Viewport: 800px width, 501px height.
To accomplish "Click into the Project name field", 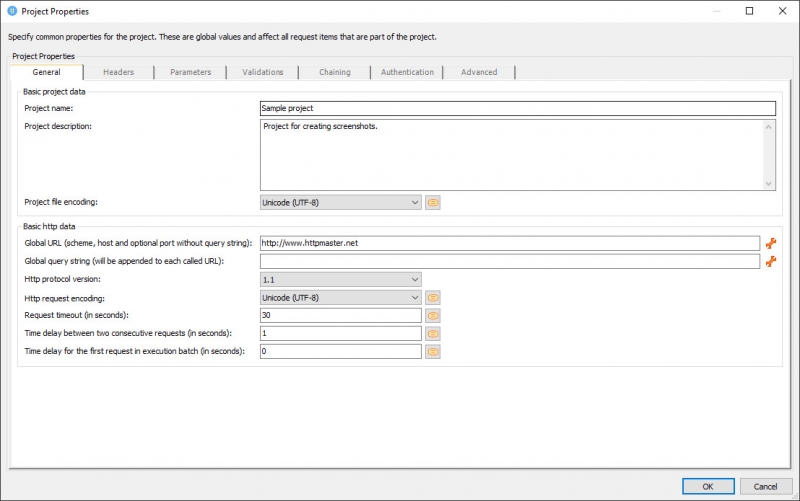I will 518,108.
